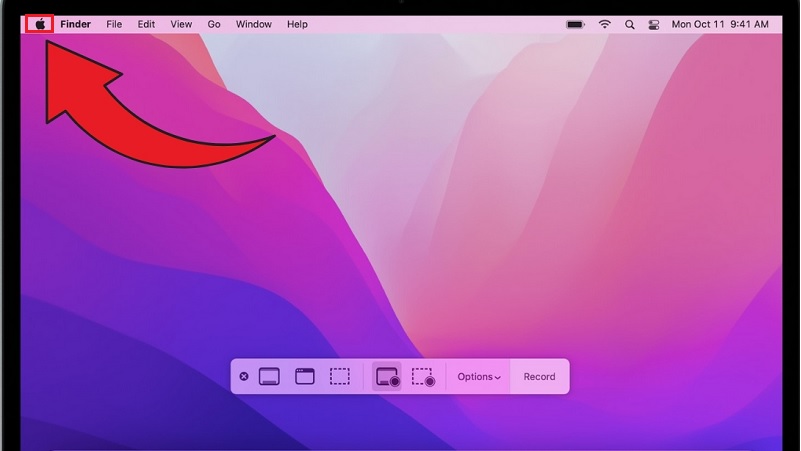Select Capture Selected Window
This screenshot has width=801, height=451.
pos(305,376)
